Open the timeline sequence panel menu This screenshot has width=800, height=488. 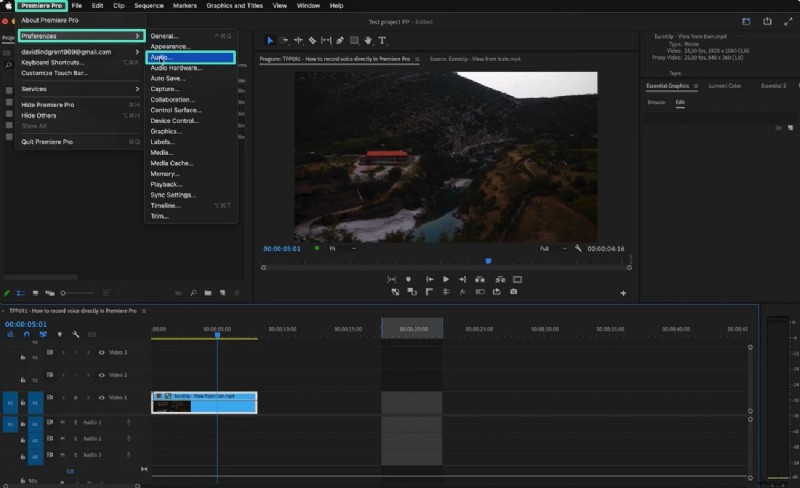pos(144,310)
